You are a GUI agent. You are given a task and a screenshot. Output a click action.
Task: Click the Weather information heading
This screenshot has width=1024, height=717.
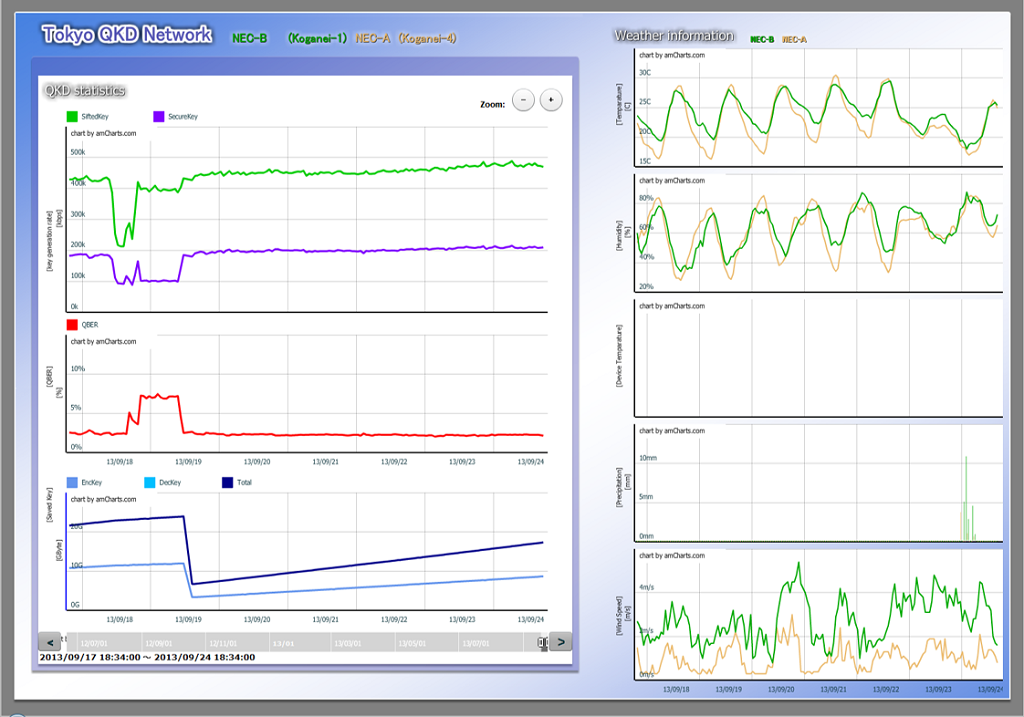click(674, 36)
